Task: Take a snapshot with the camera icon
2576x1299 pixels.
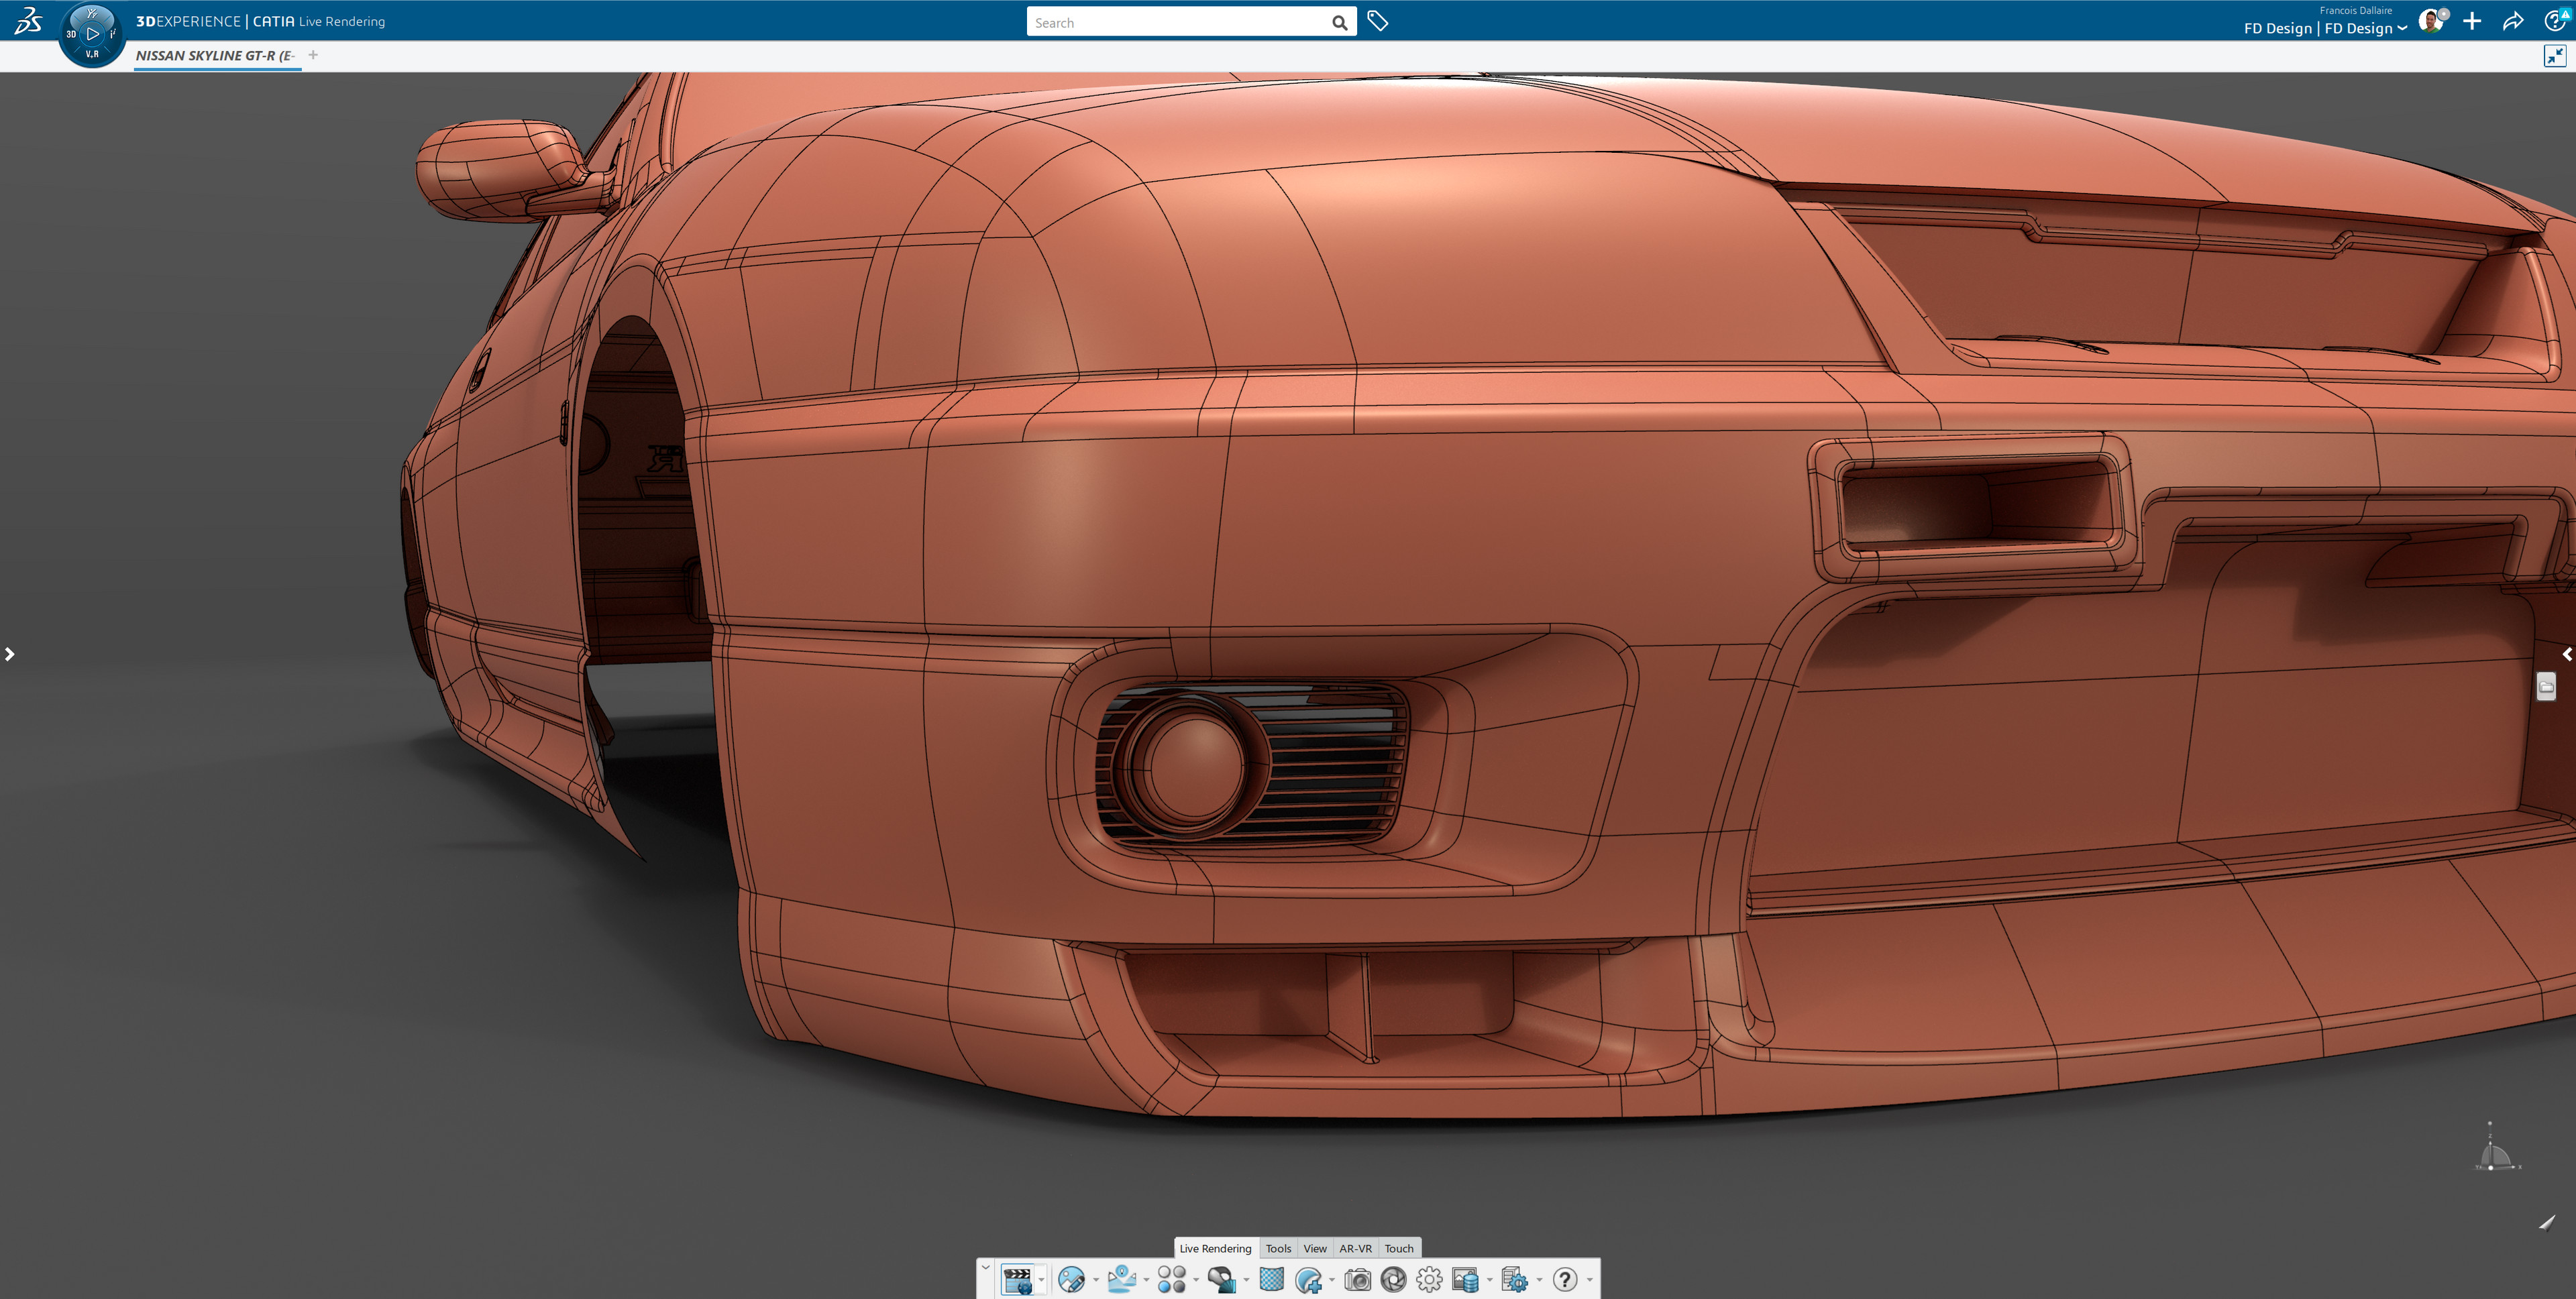Action: click(x=1358, y=1280)
